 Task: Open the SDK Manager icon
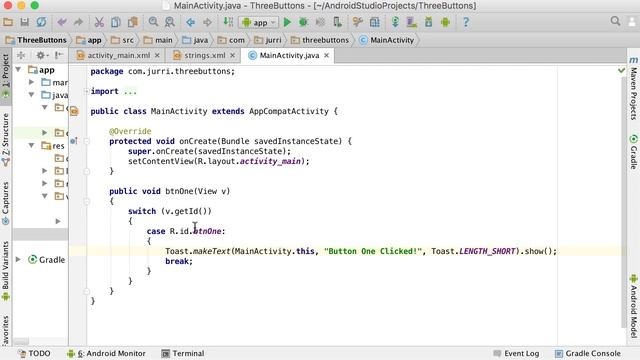(x=429, y=22)
